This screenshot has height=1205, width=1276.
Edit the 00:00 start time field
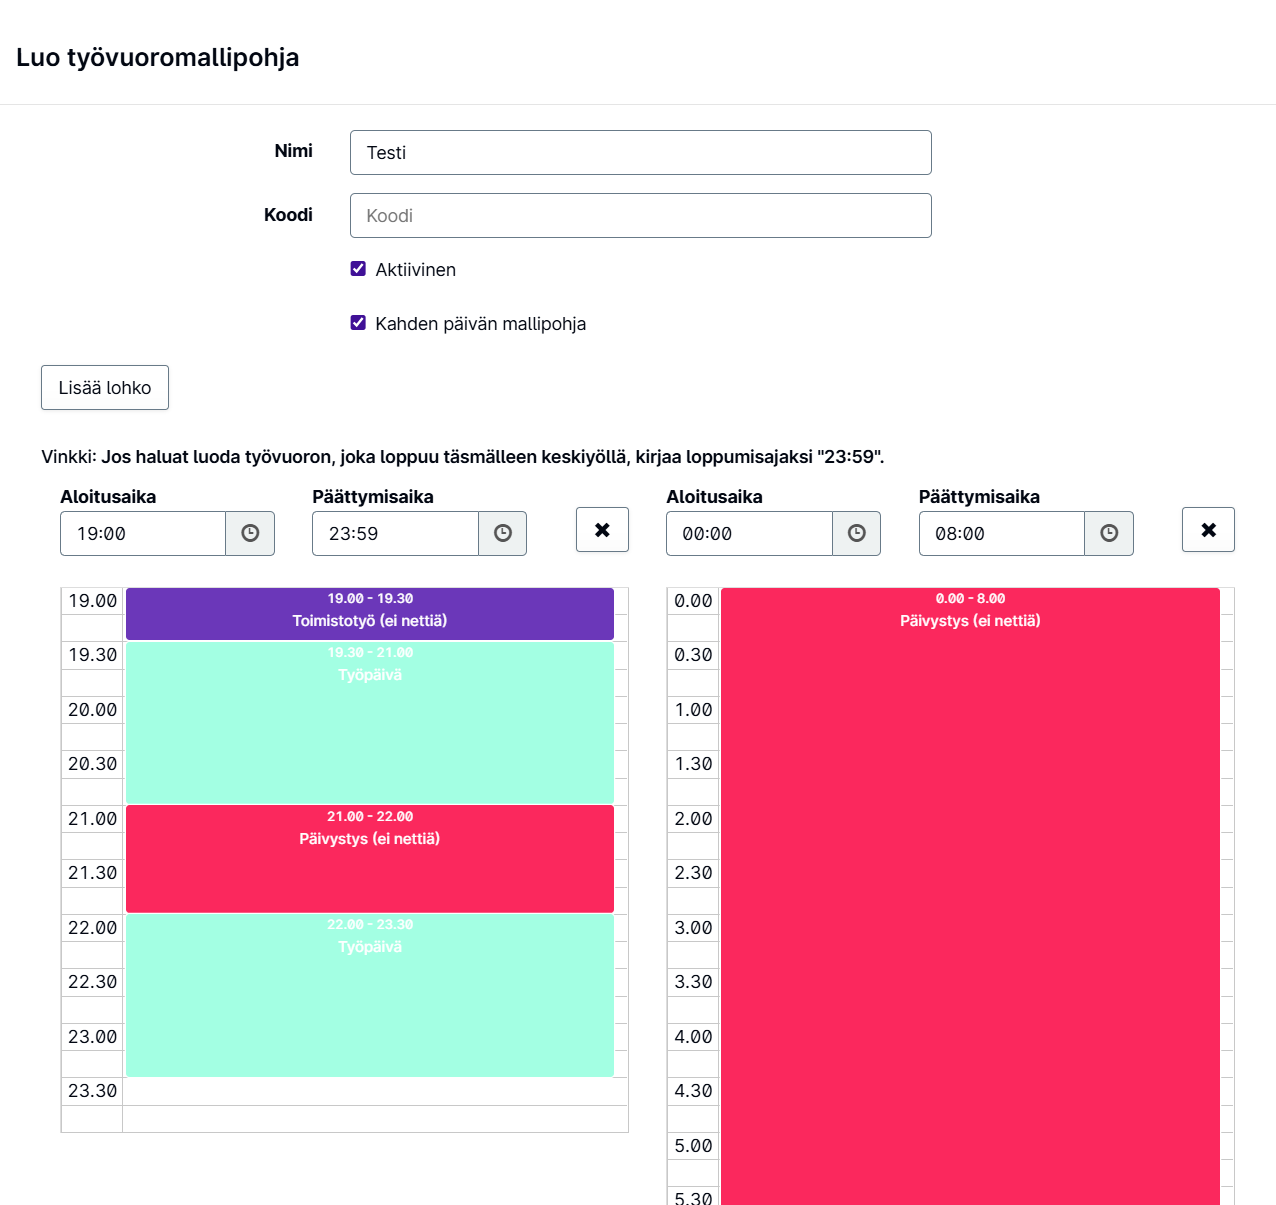click(749, 534)
